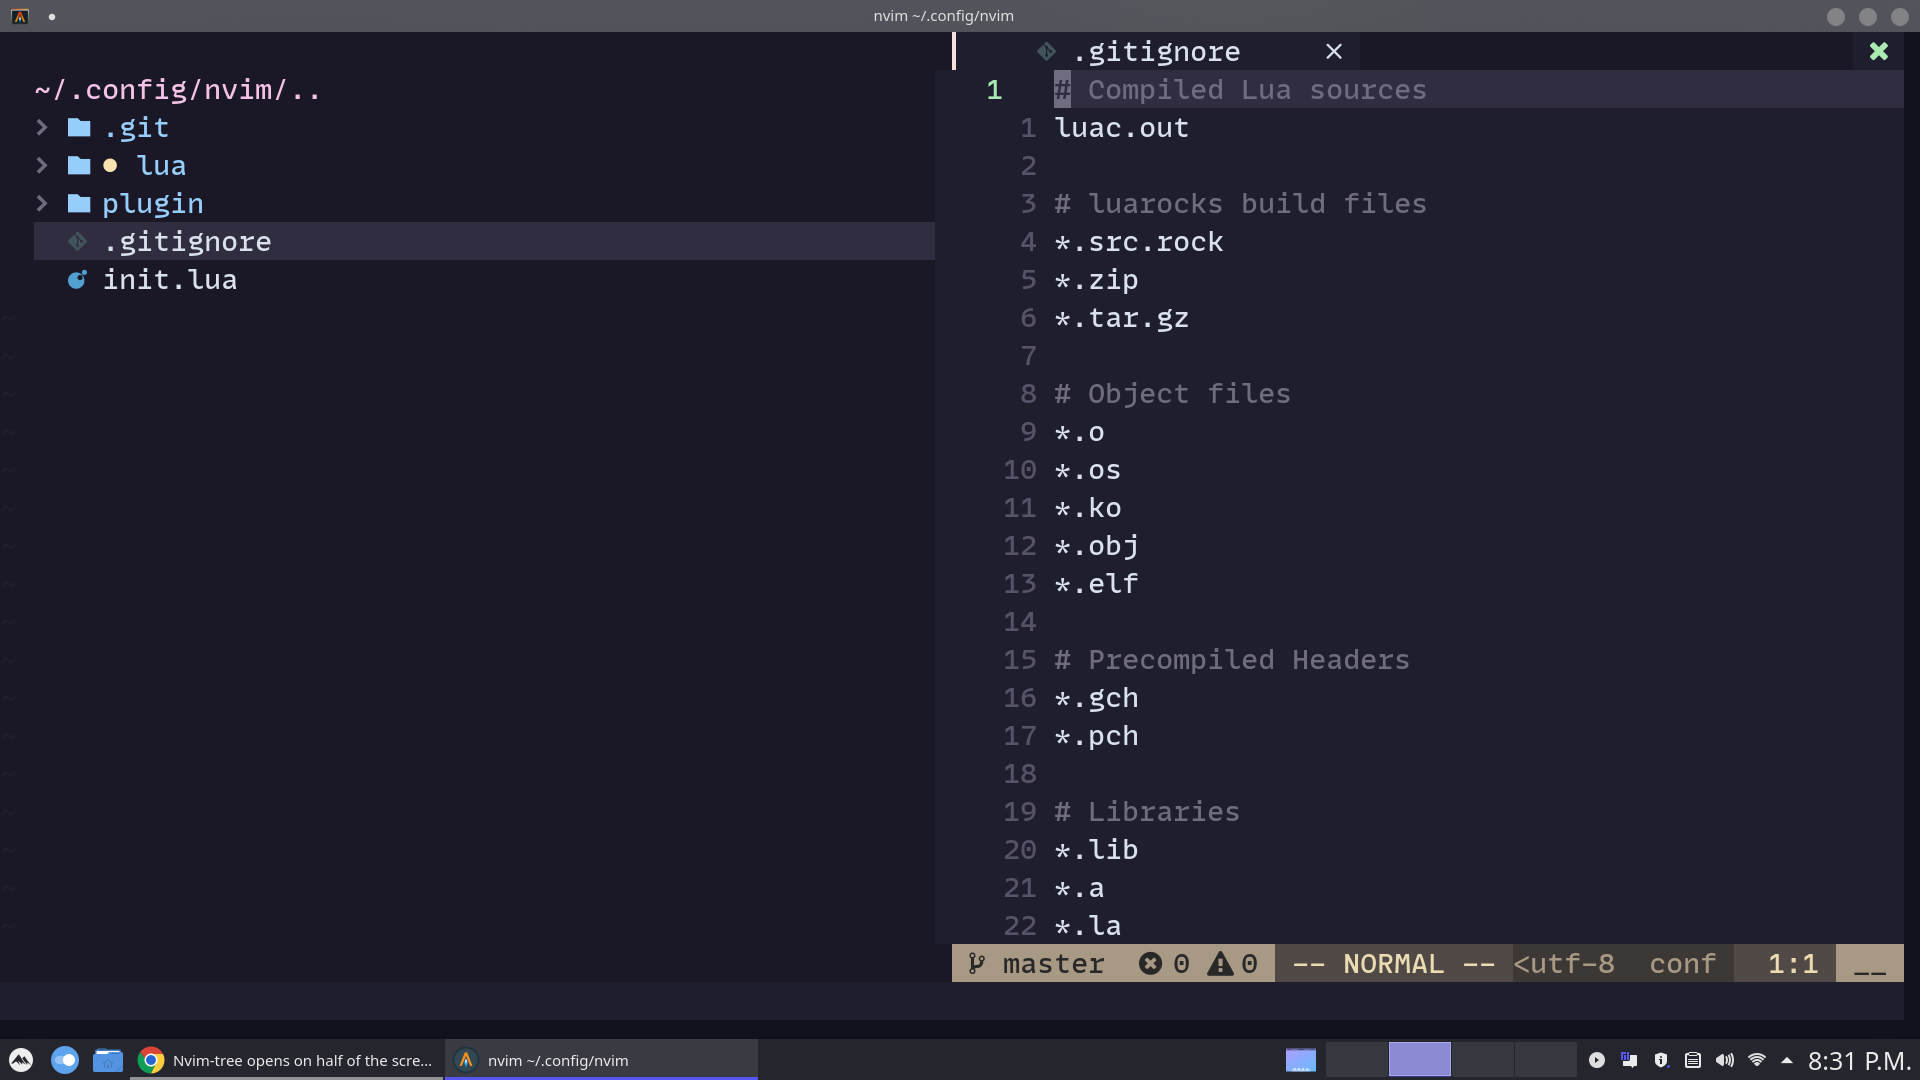Close the .gitignore tab with its X
Viewport: 1920px width, 1080px height.
tap(1334, 51)
